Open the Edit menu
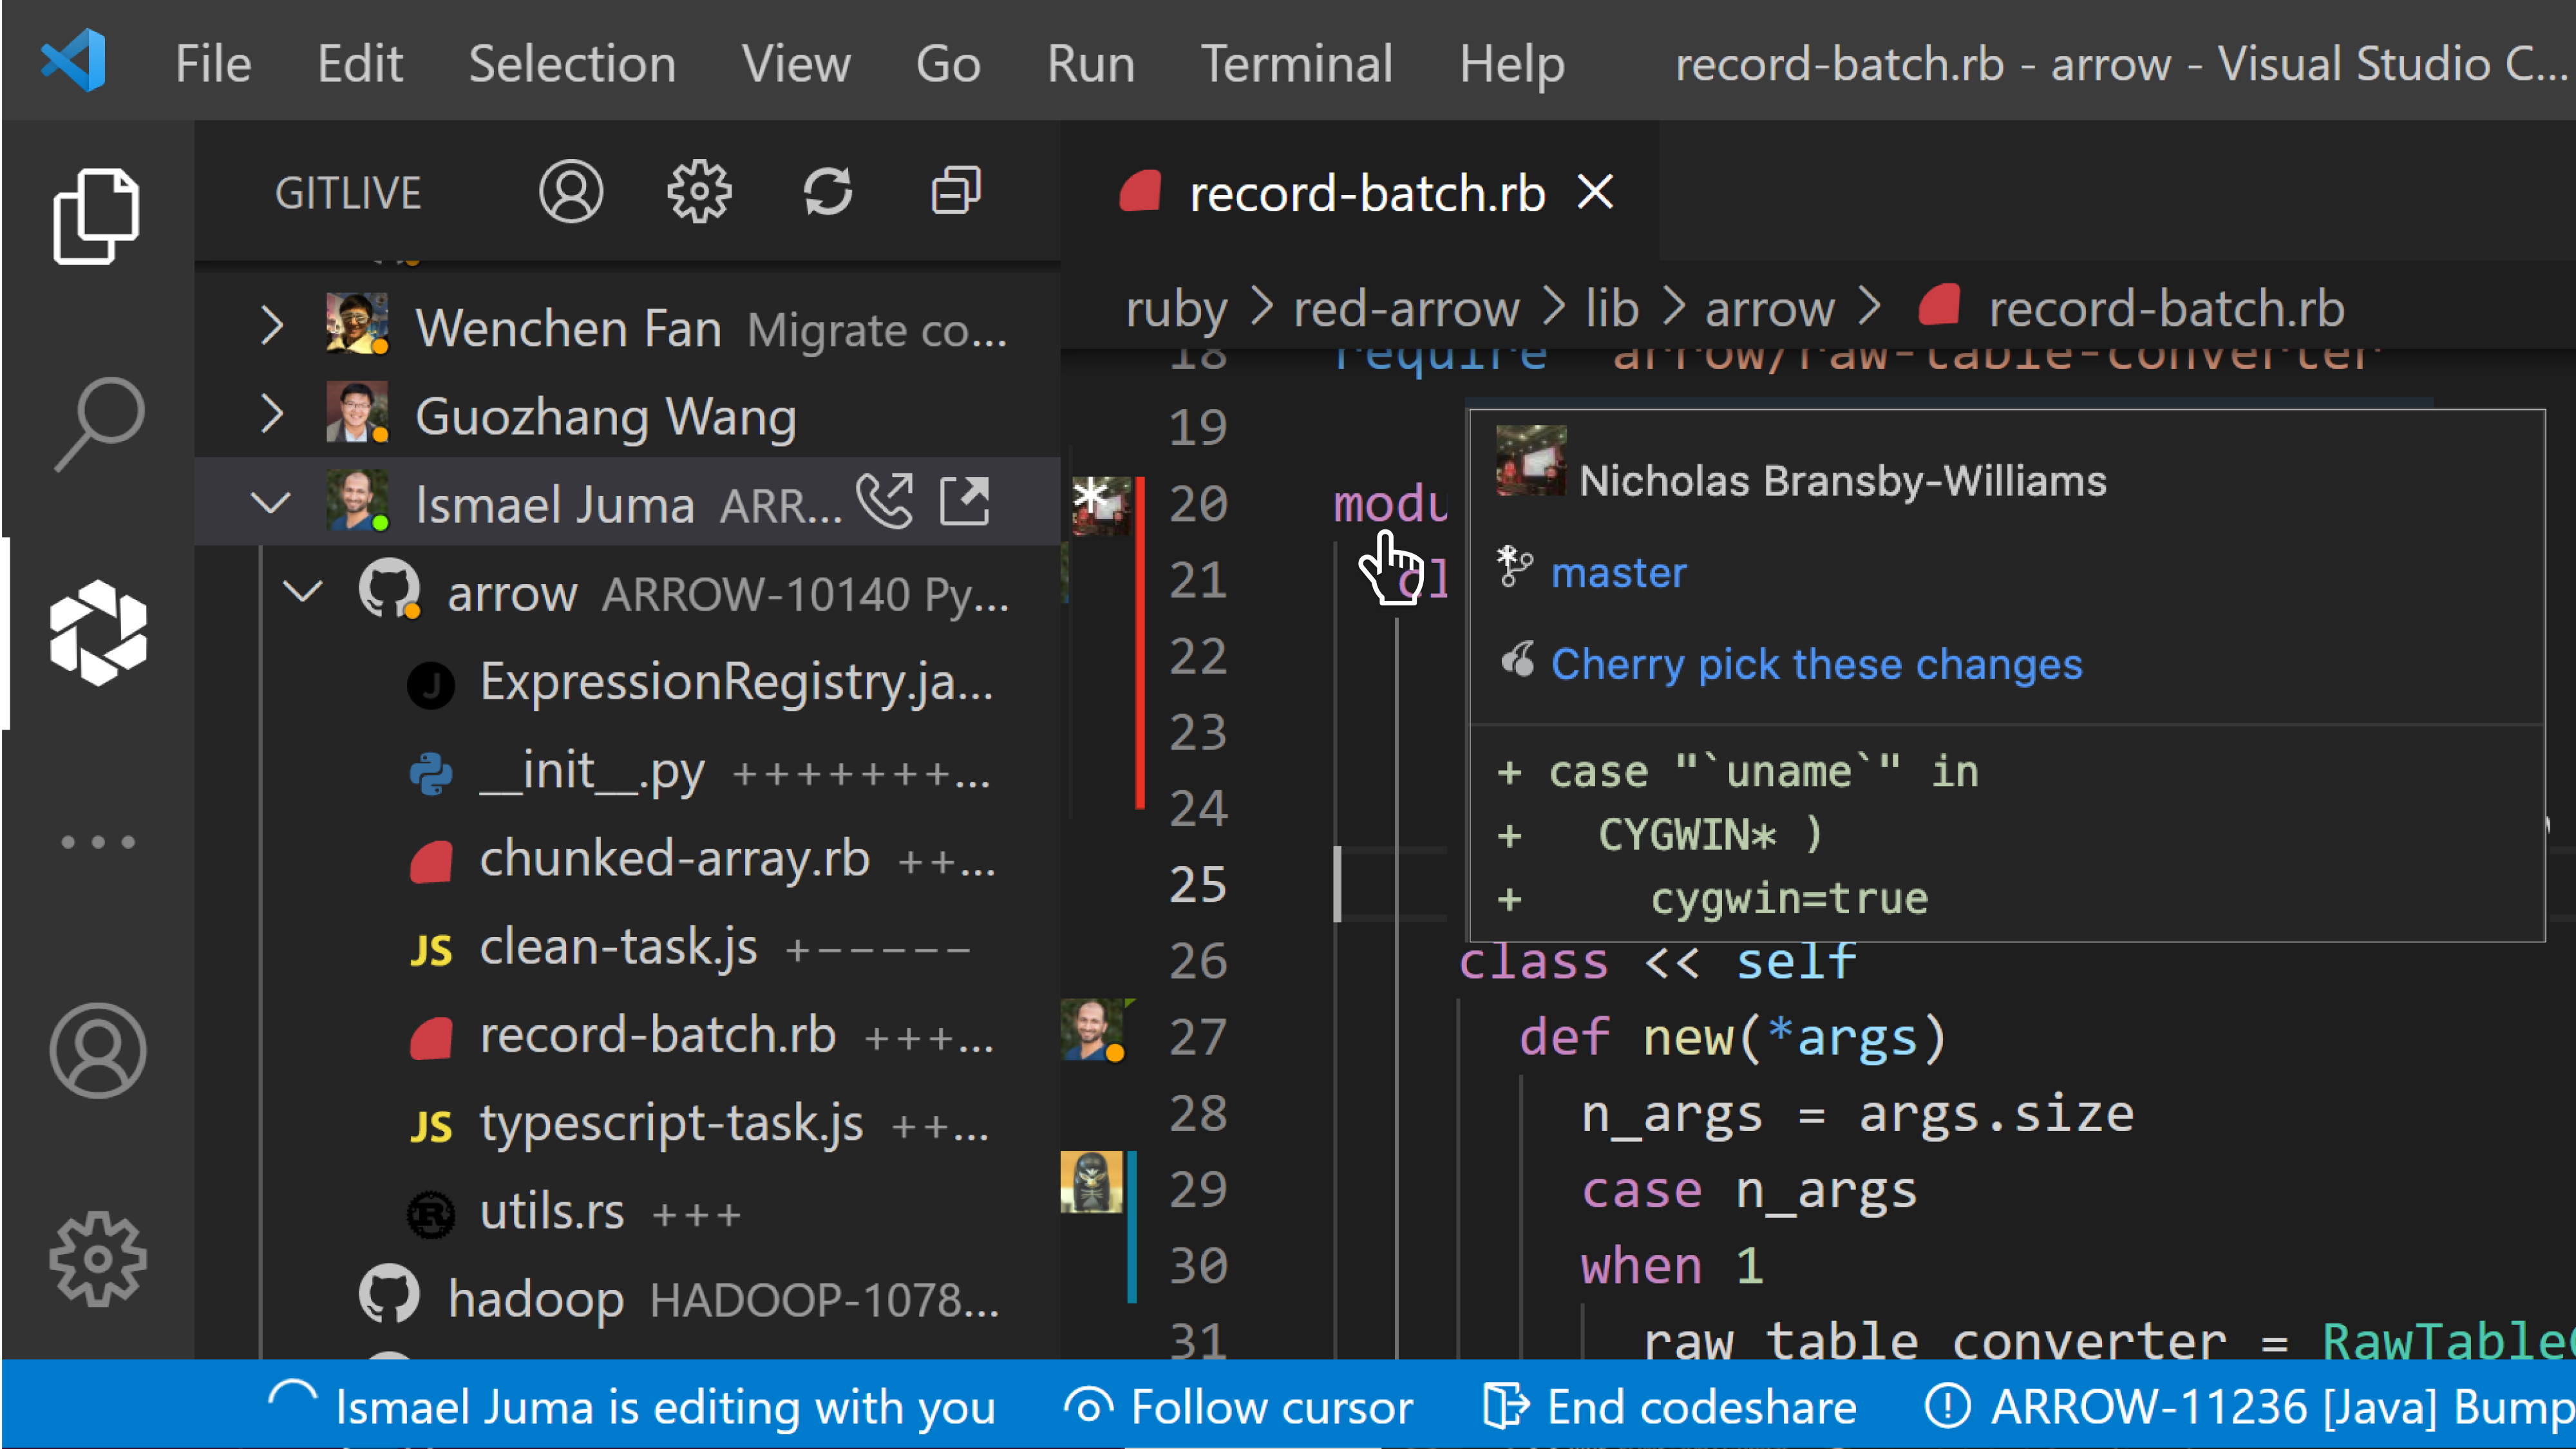 (x=360, y=63)
